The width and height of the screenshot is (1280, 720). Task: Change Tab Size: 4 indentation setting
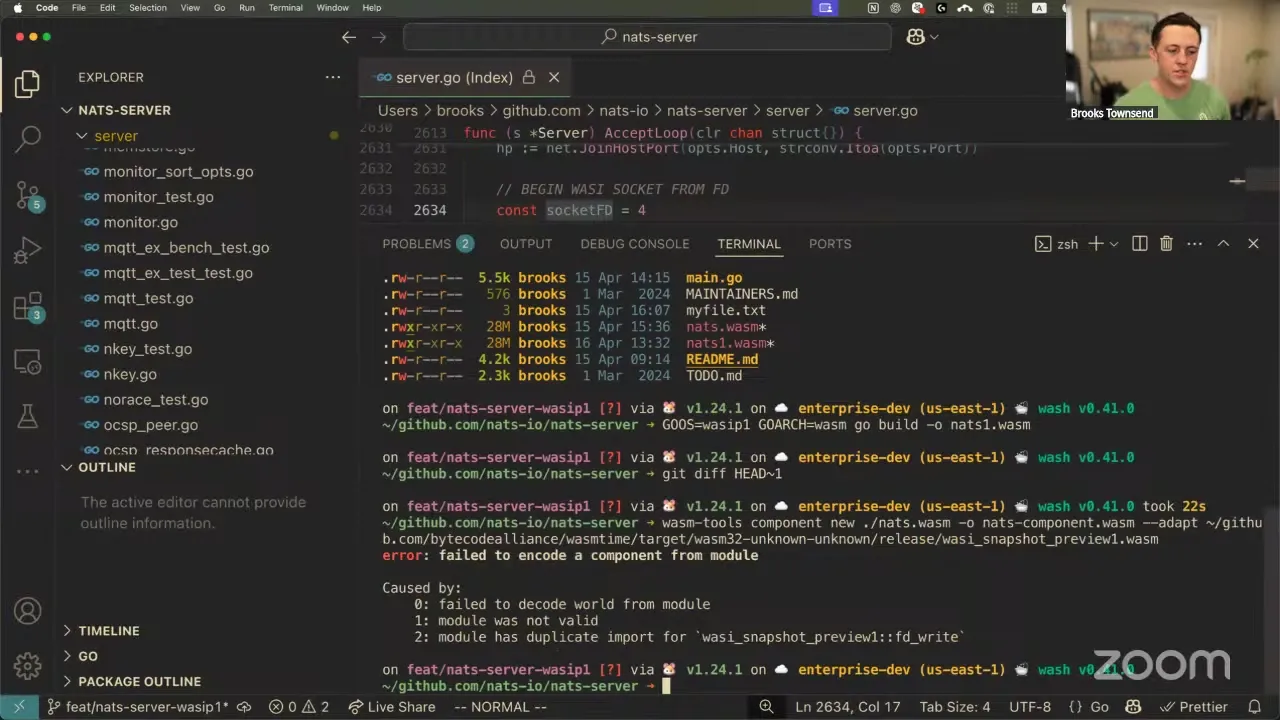(955, 707)
